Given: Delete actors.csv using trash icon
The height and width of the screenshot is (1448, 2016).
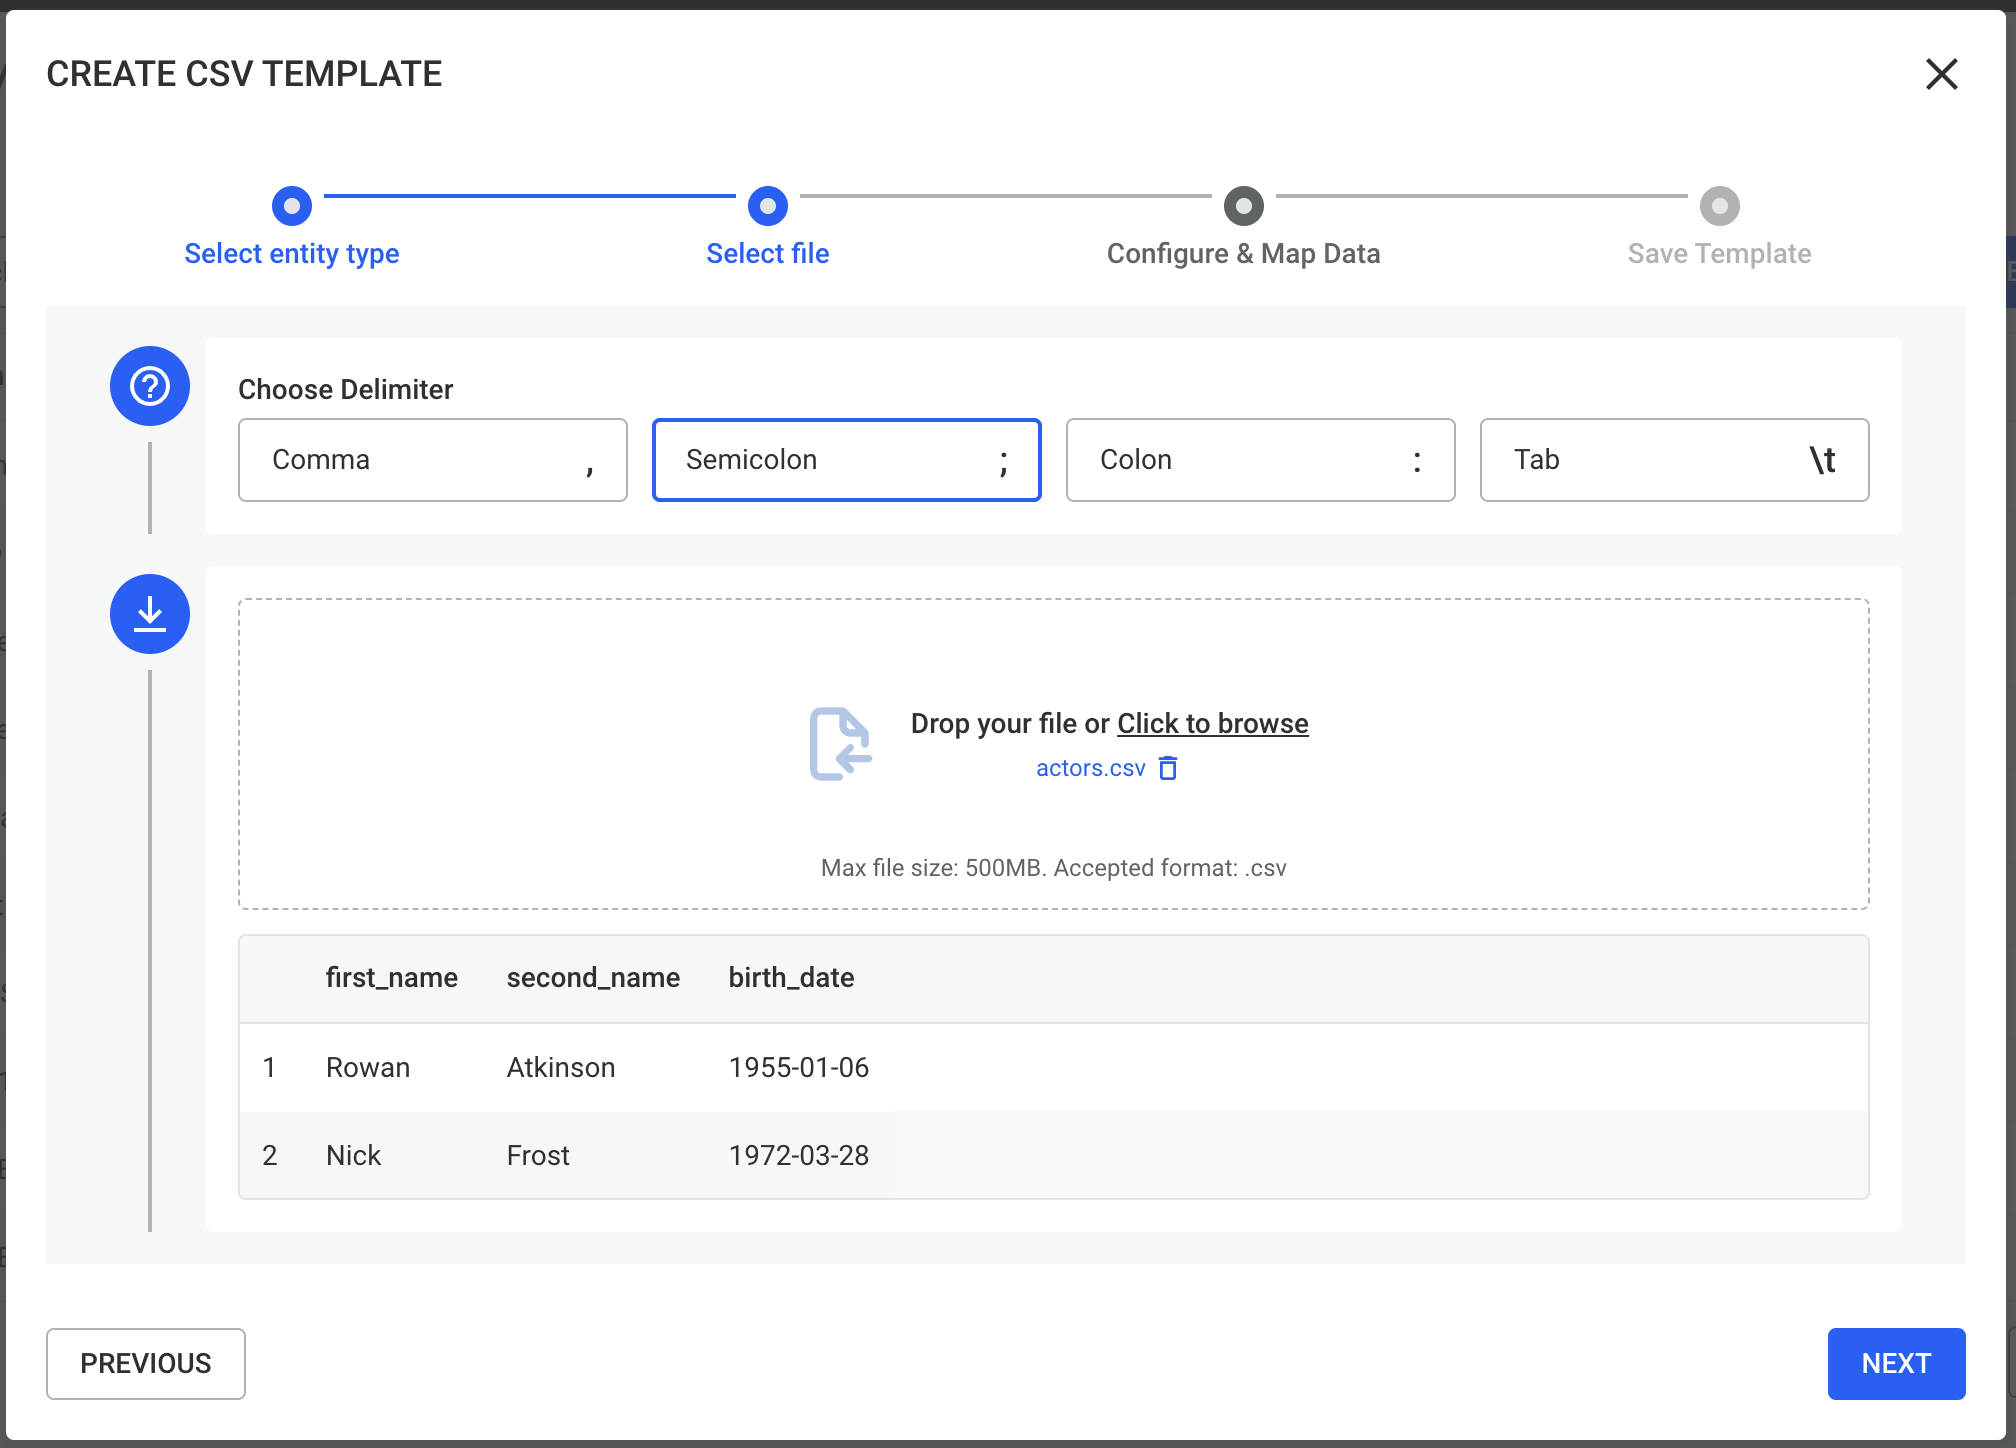Looking at the screenshot, I should 1168,768.
